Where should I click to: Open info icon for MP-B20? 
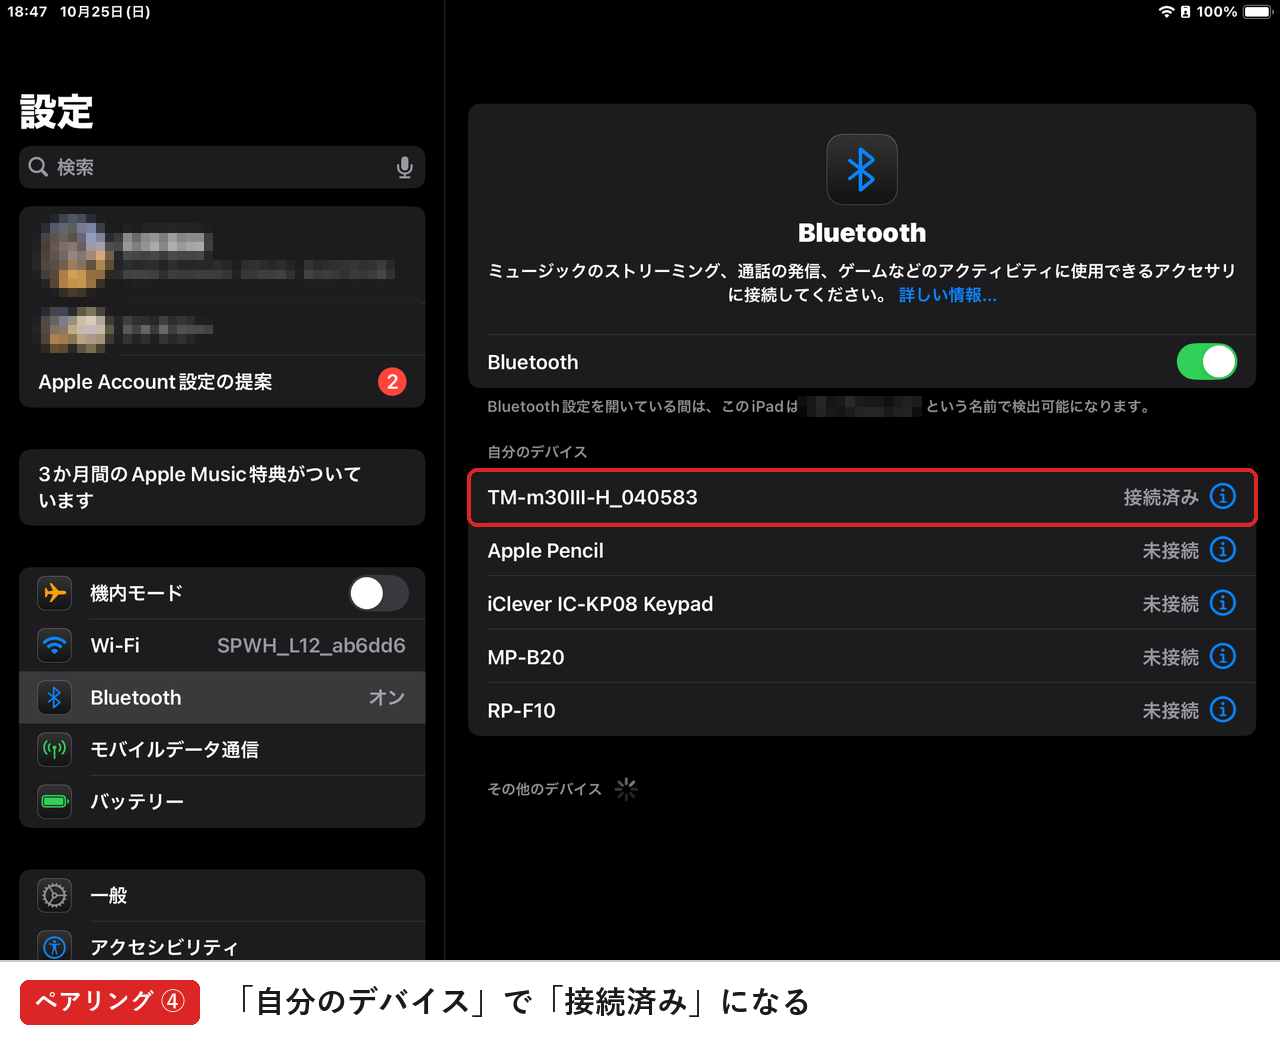tap(1222, 656)
